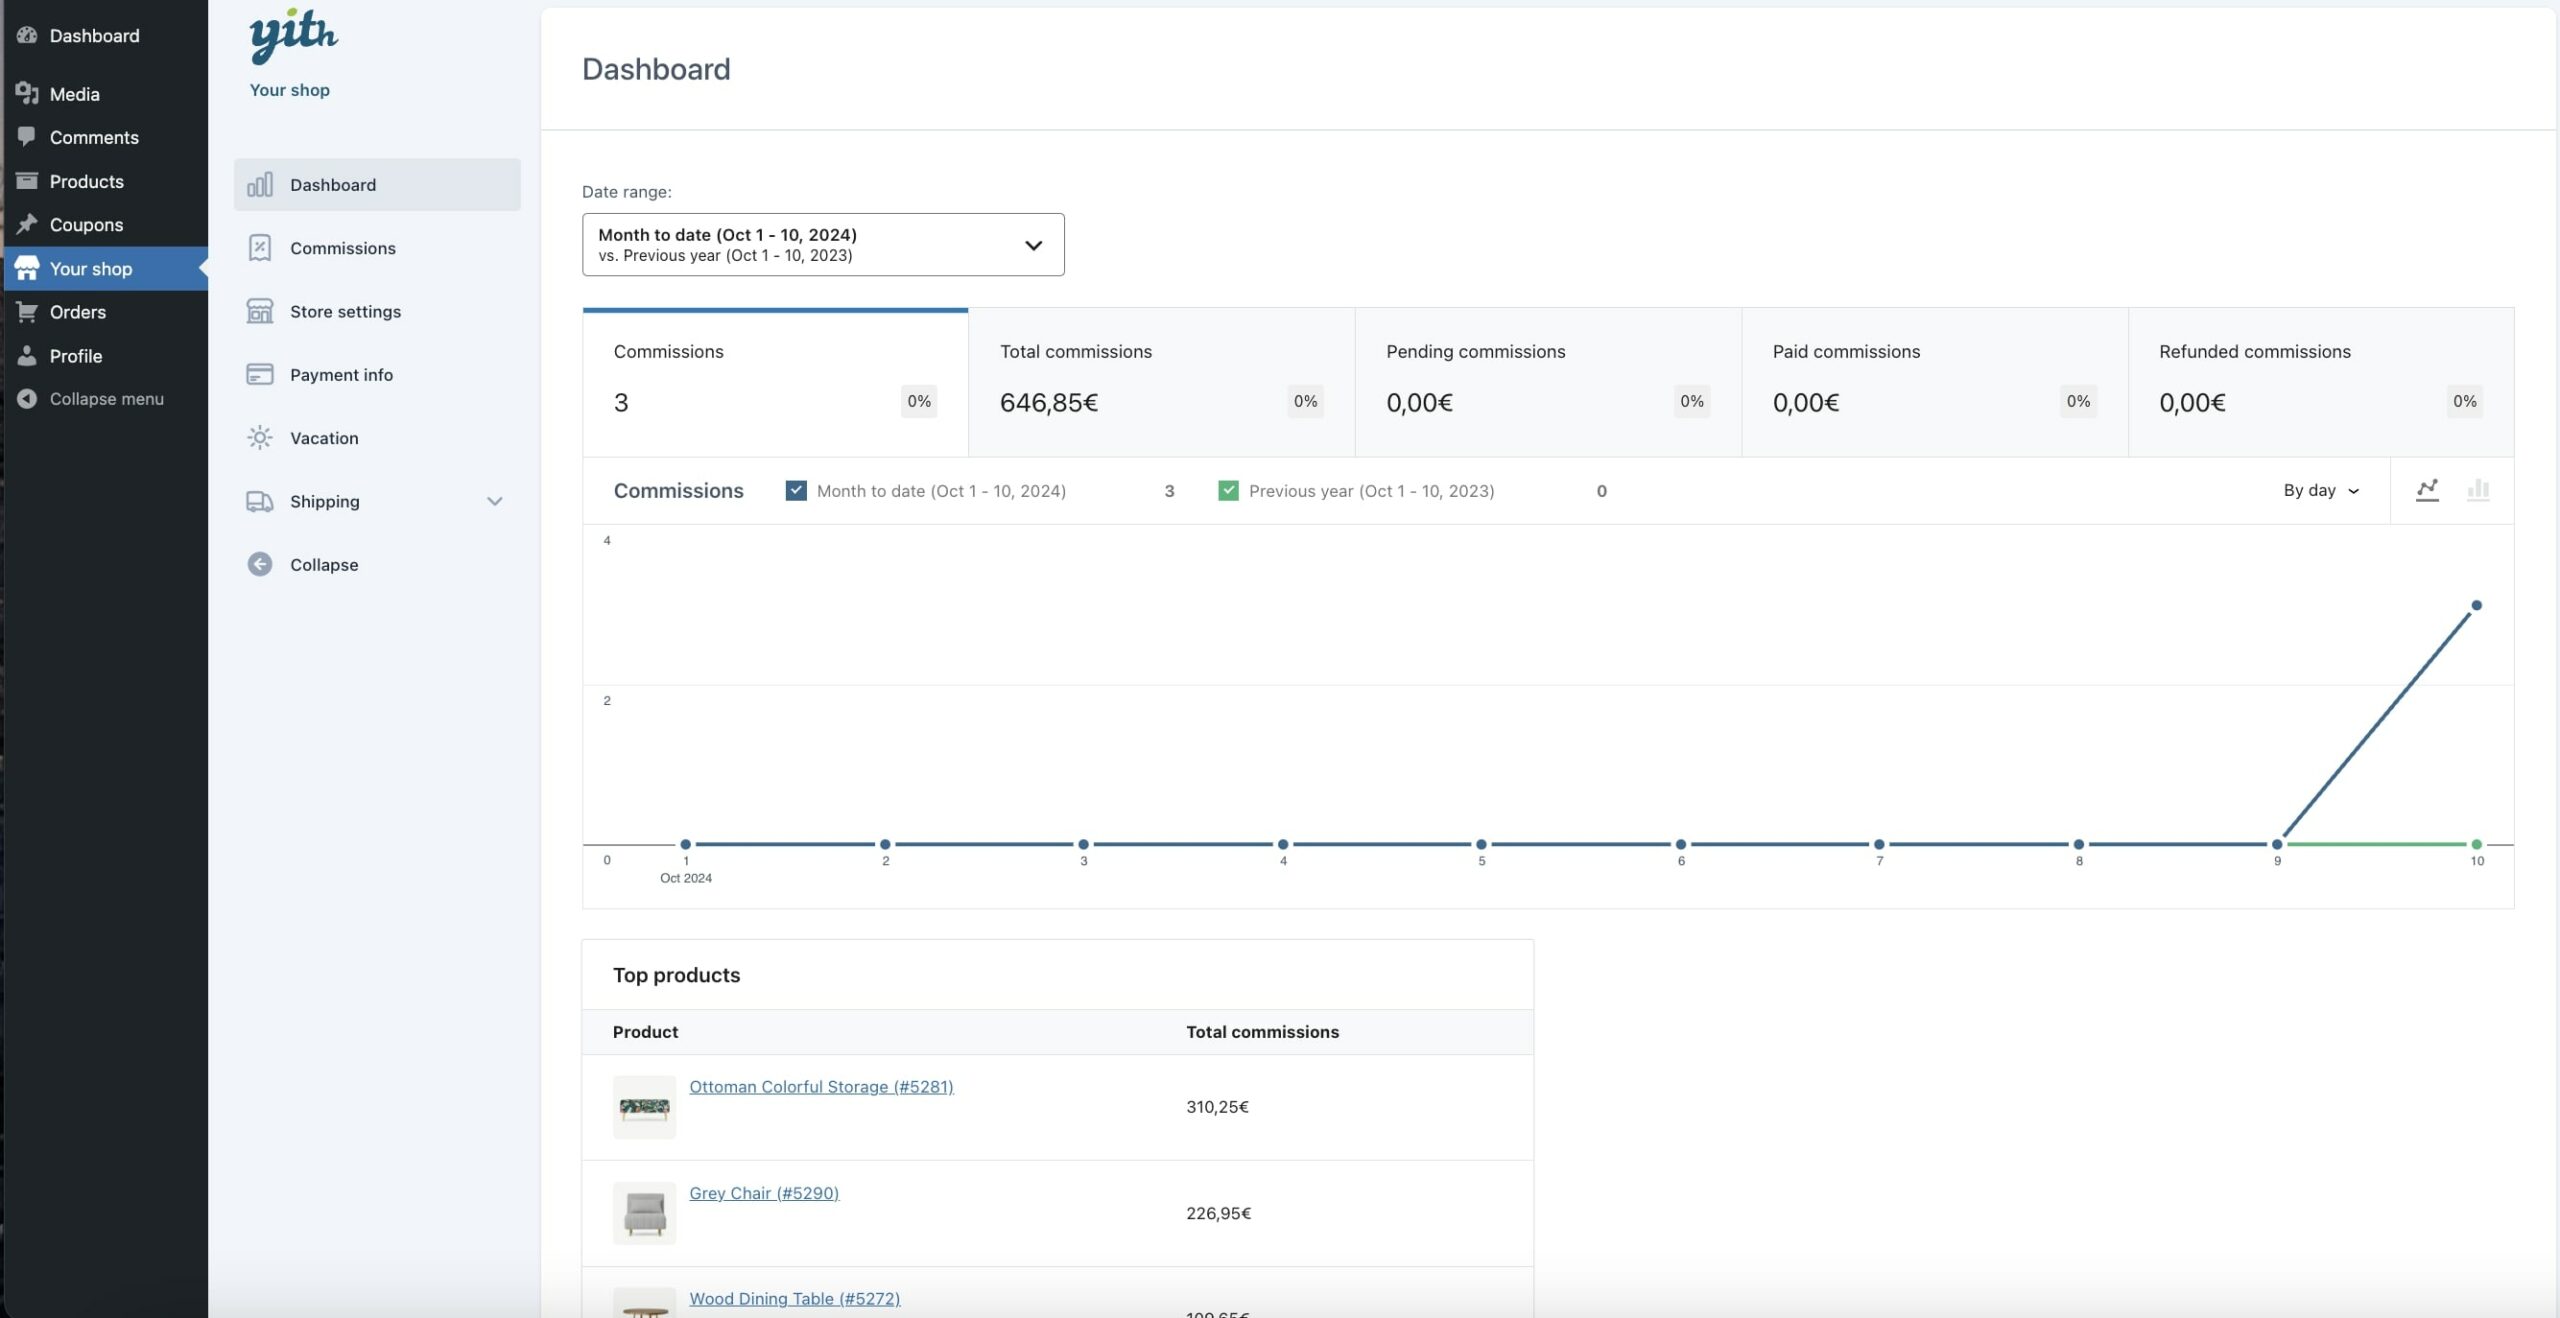2560x1318 pixels.
Task: Go to Vacation in the shop menu
Action: [x=377, y=437]
